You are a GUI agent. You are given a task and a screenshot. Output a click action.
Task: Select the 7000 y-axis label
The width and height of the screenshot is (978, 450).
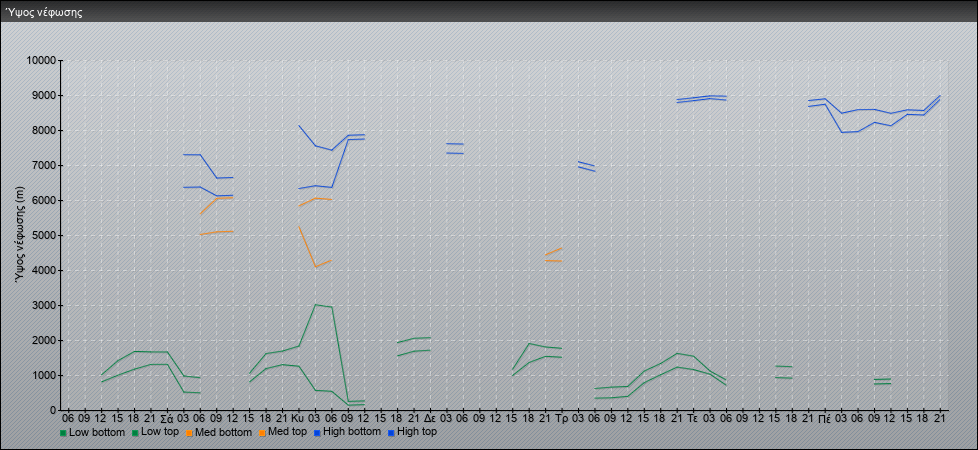point(44,165)
